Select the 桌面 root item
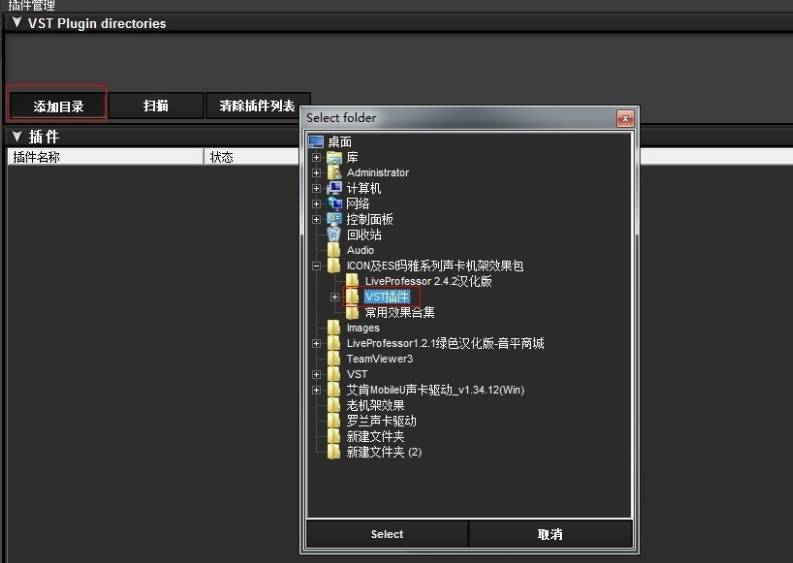 pos(339,142)
